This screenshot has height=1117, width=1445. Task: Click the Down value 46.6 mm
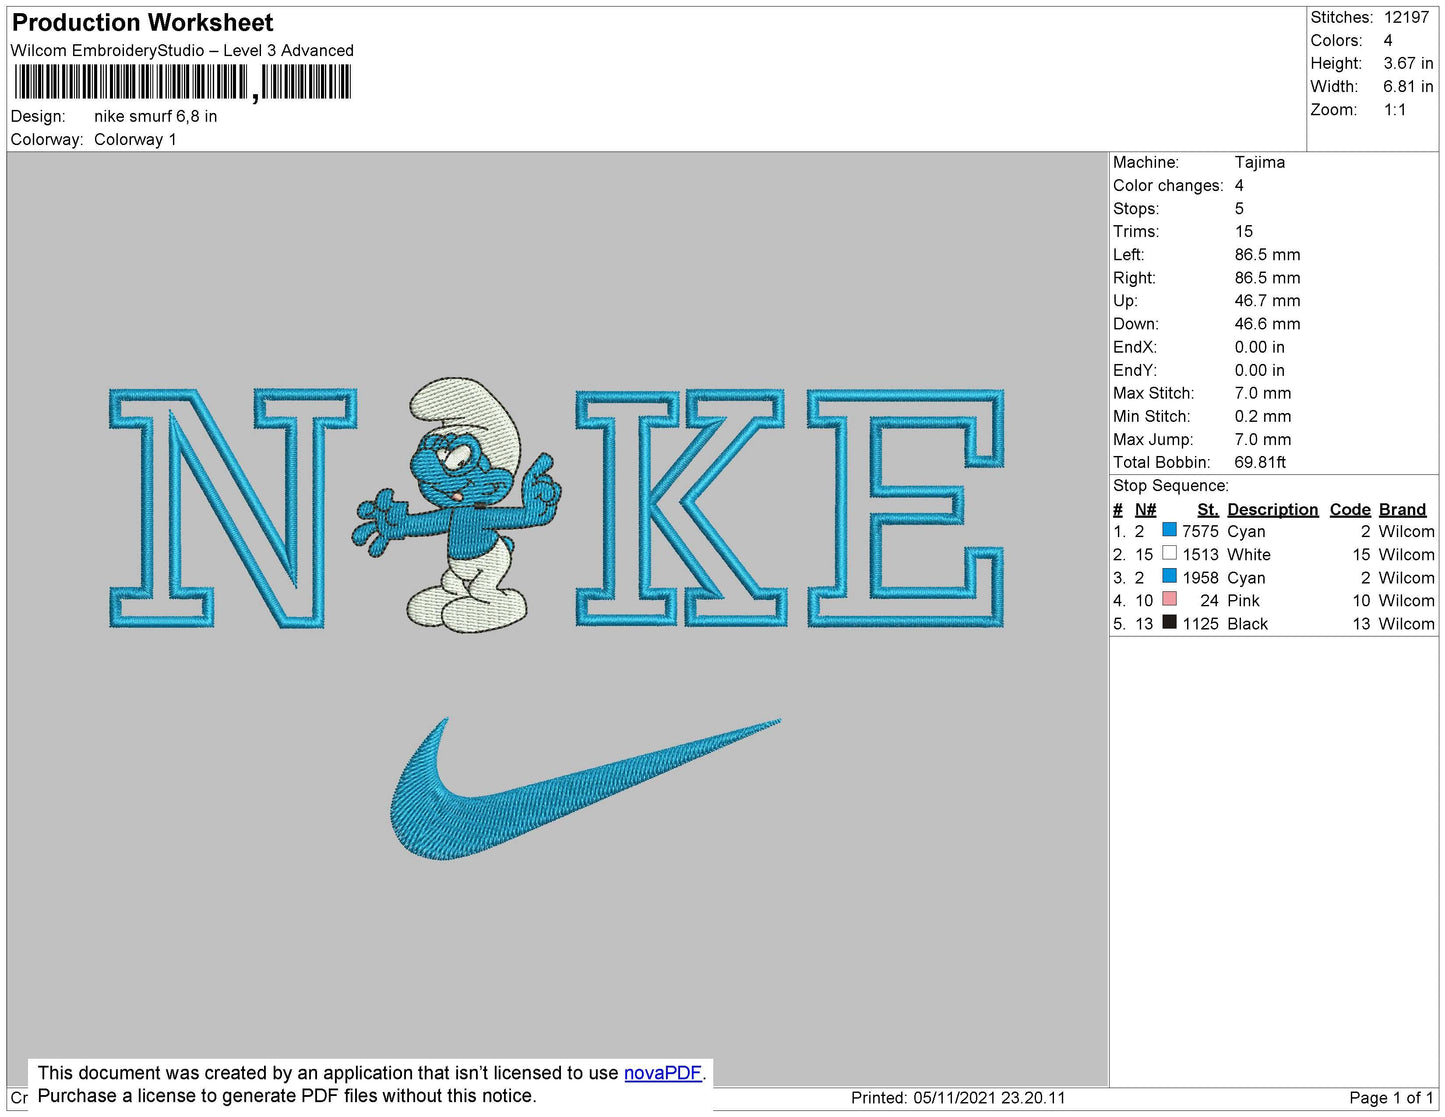pos(1267,325)
